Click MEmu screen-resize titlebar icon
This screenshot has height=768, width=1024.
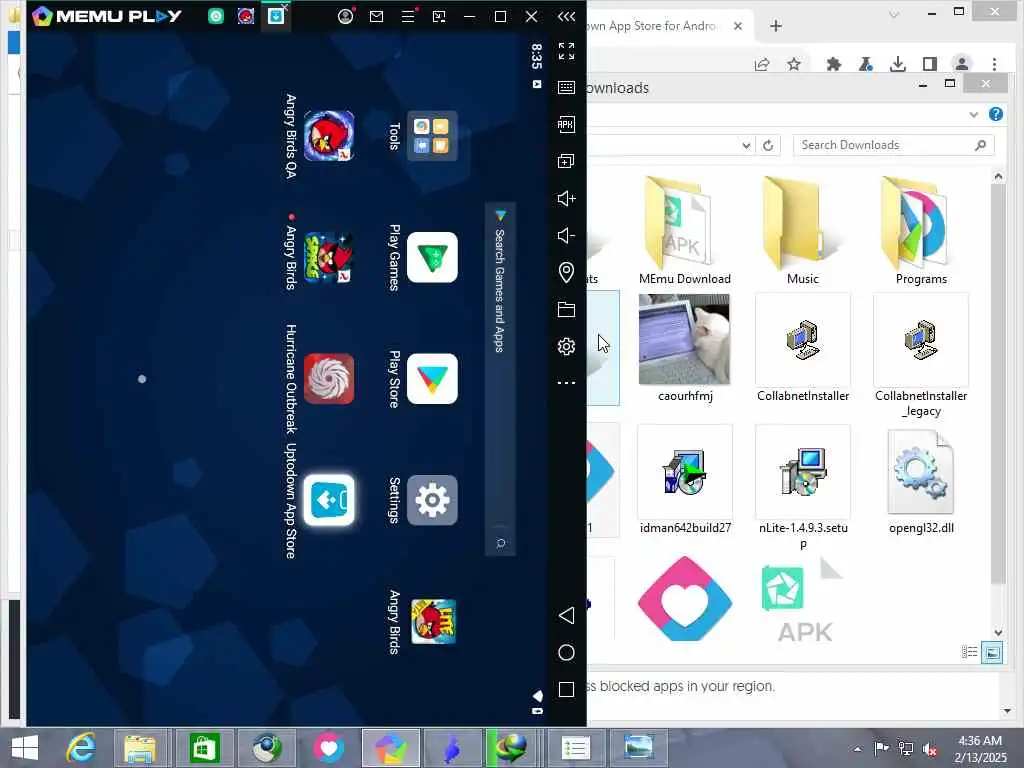[x=439, y=16]
